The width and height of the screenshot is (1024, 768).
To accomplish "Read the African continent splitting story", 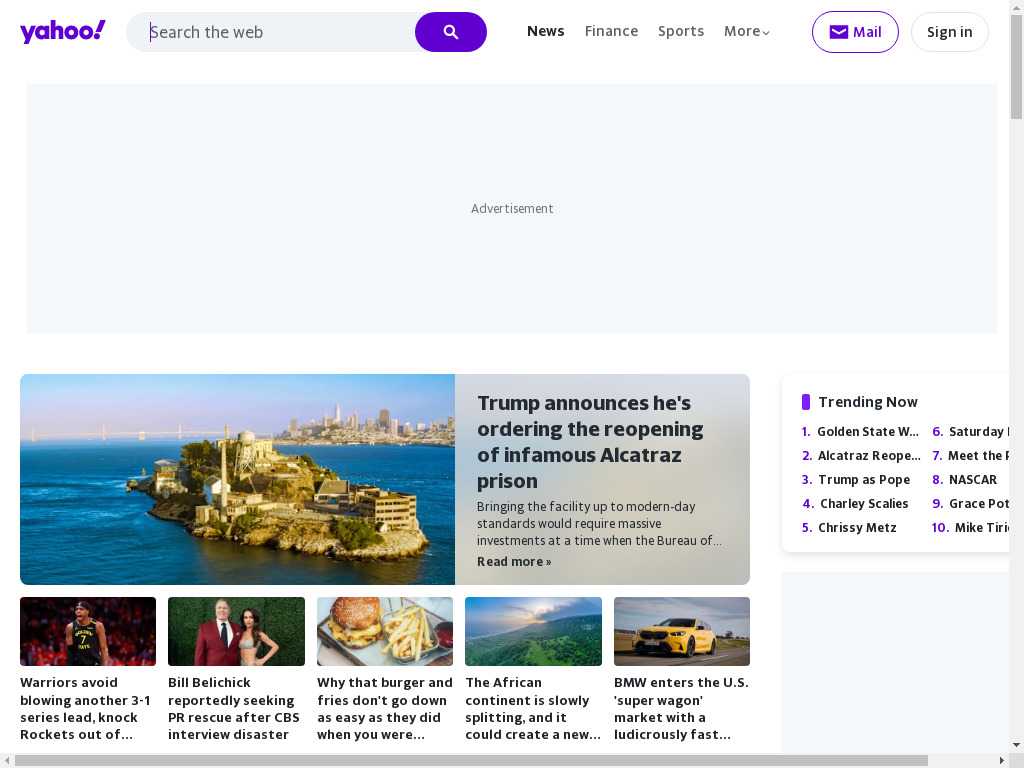I will [x=533, y=709].
